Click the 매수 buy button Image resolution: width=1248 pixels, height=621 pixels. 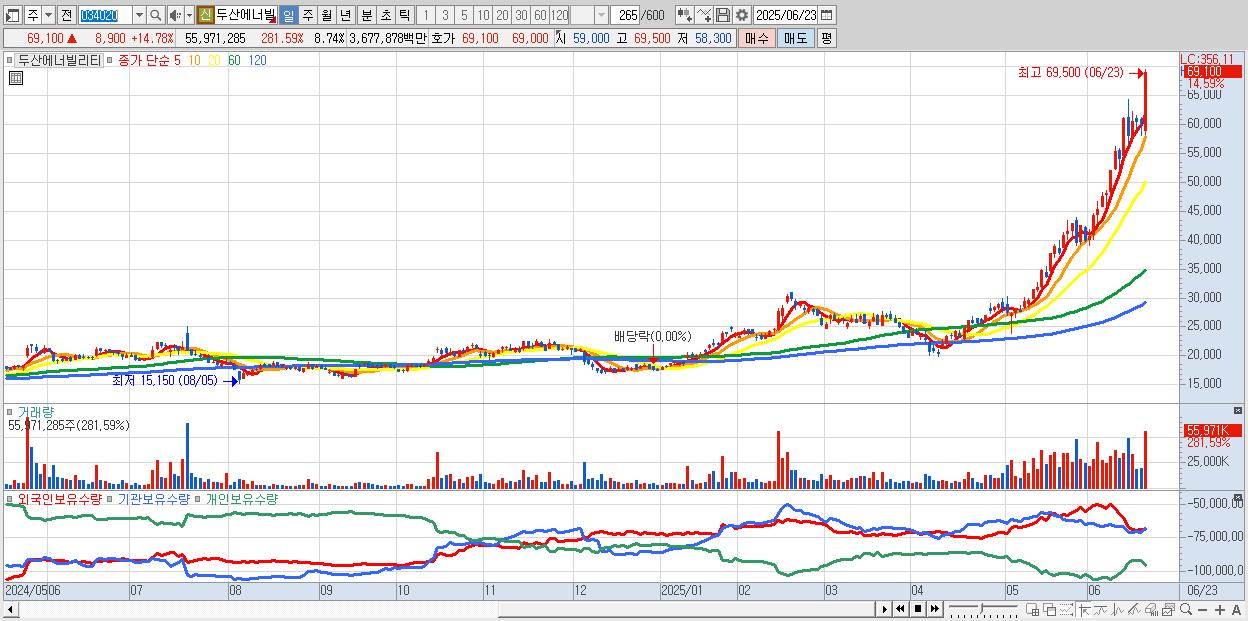756,38
